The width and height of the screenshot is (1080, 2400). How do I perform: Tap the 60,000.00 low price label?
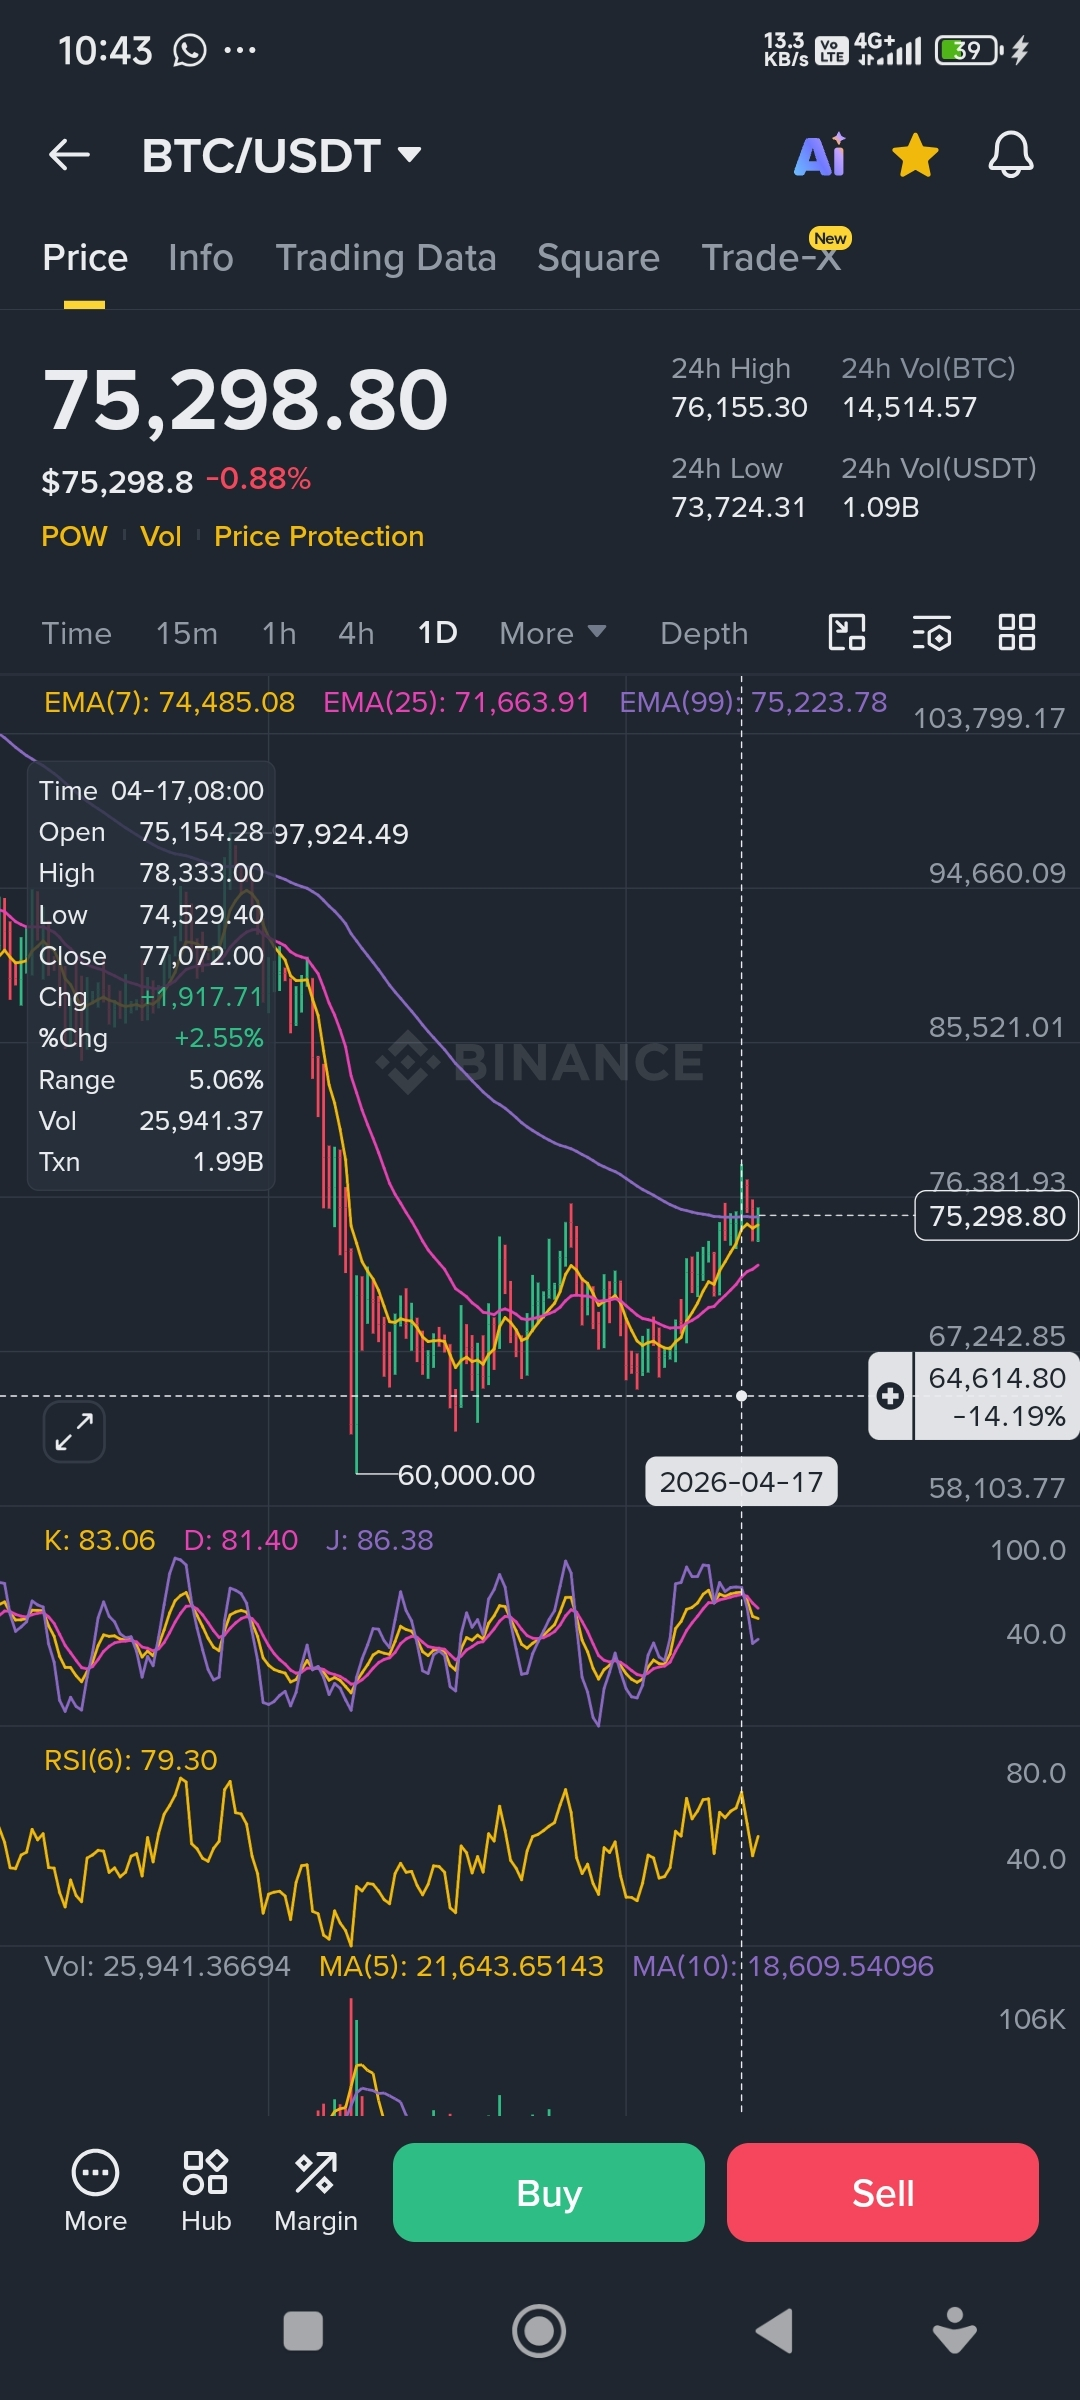pyautogui.click(x=466, y=1475)
